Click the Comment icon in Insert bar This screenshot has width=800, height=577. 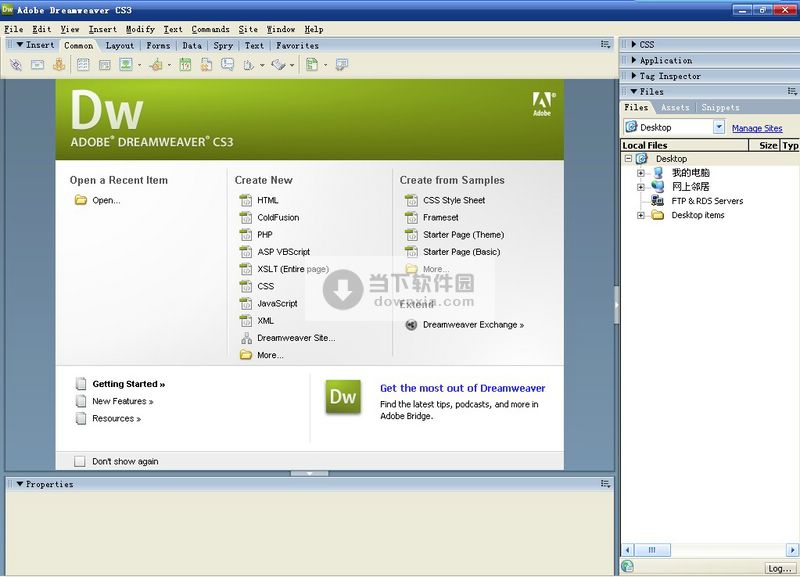pos(228,65)
